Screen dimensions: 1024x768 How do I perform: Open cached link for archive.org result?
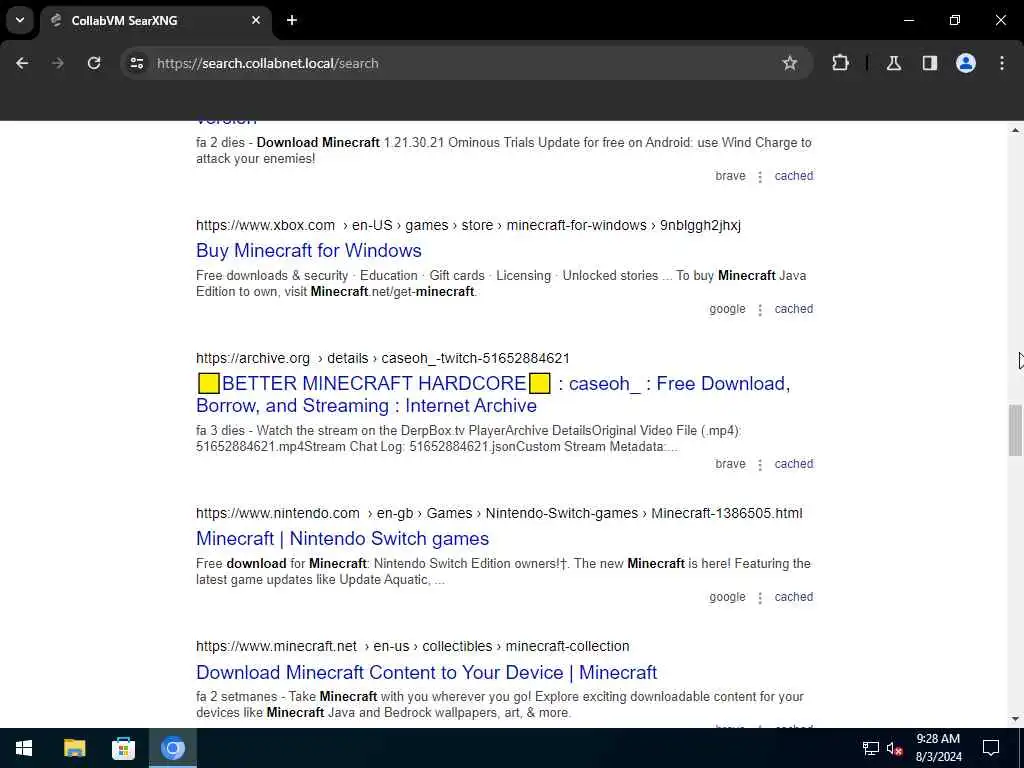pos(793,464)
